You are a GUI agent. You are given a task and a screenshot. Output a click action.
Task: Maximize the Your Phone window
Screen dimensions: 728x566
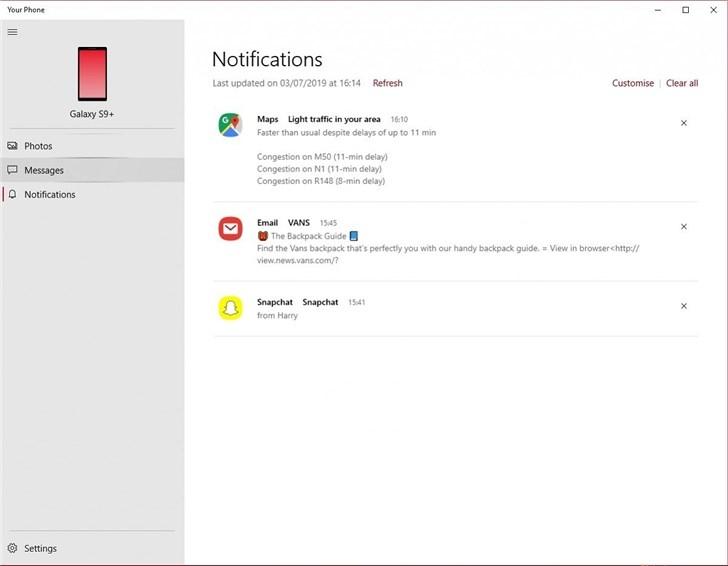pos(685,10)
